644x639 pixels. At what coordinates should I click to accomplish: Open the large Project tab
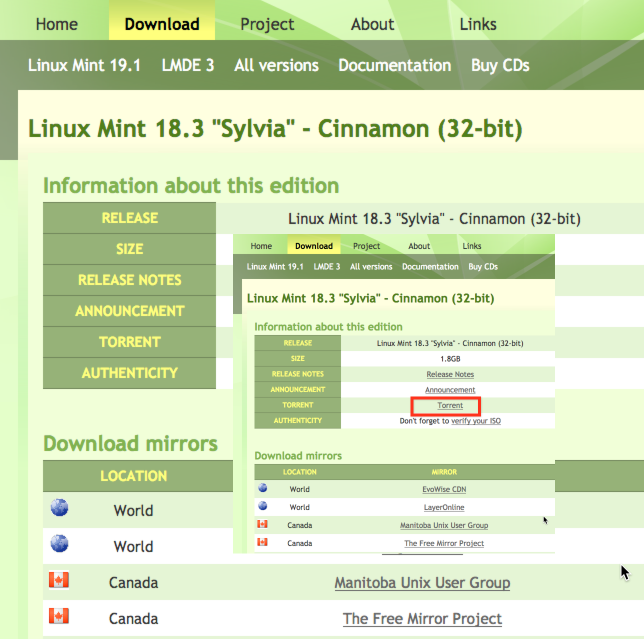(x=267, y=24)
